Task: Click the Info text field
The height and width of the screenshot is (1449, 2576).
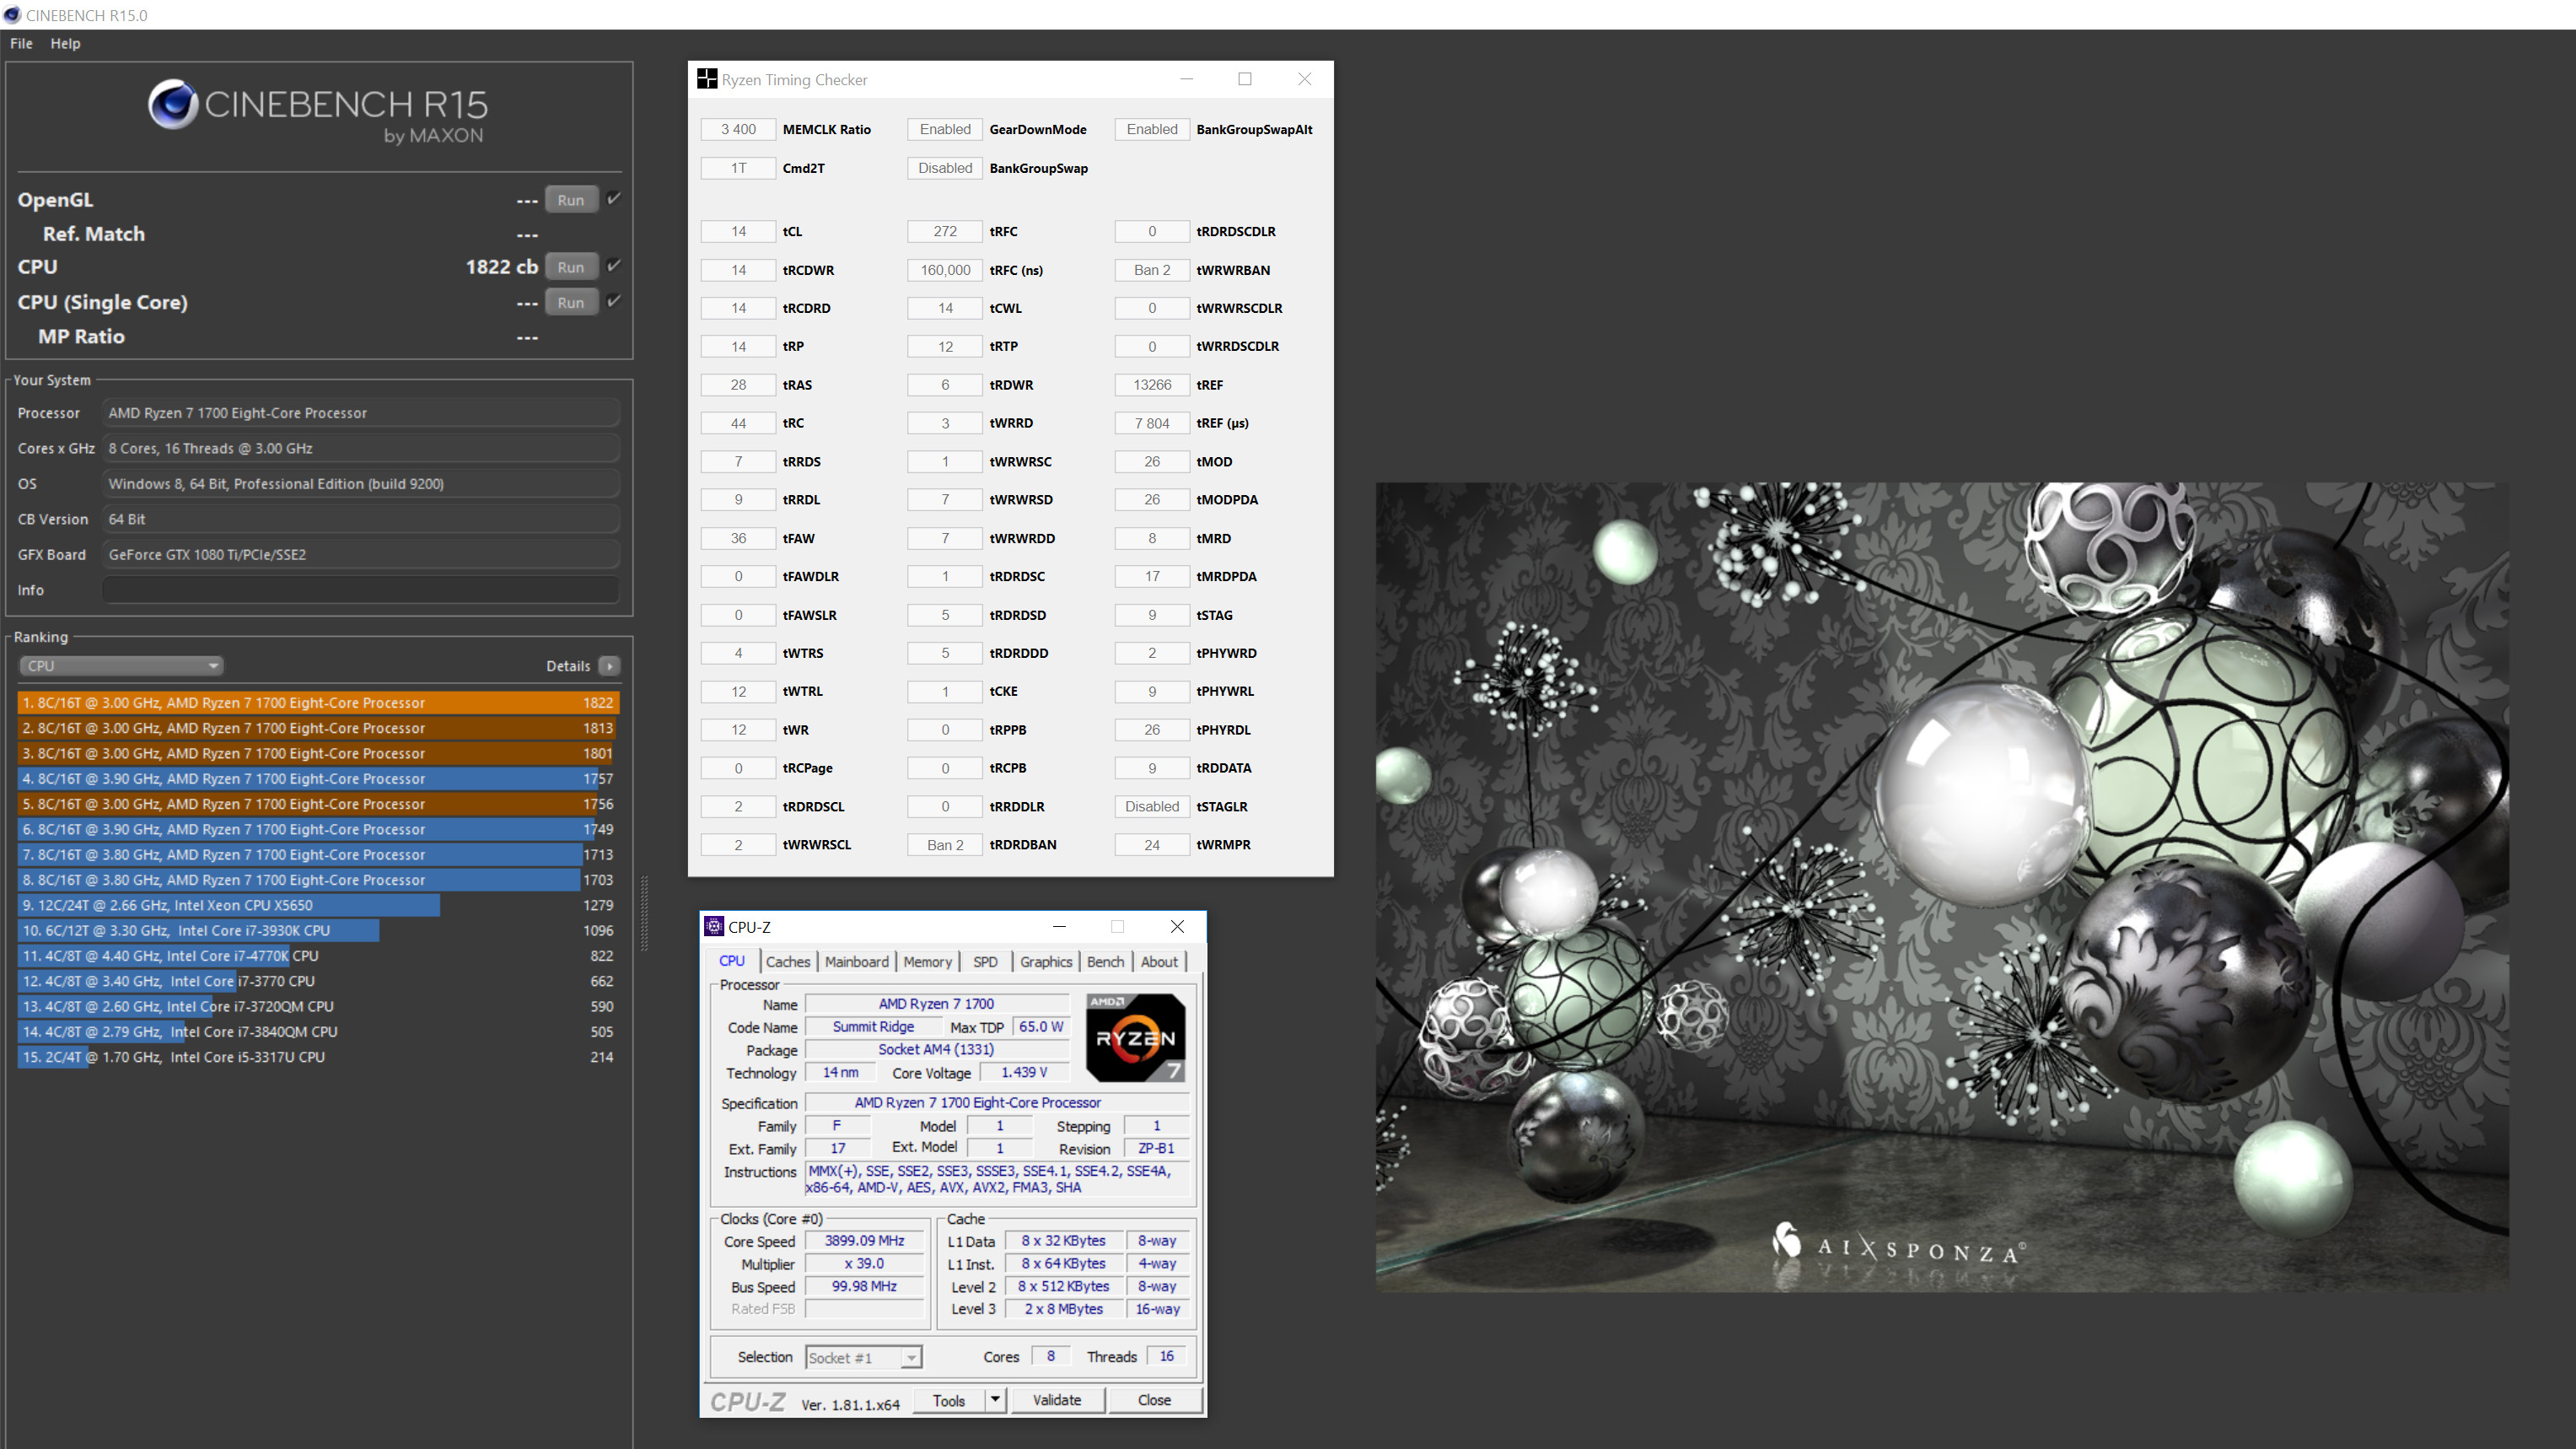Action: pyautogui.click(x=360, y=590)
